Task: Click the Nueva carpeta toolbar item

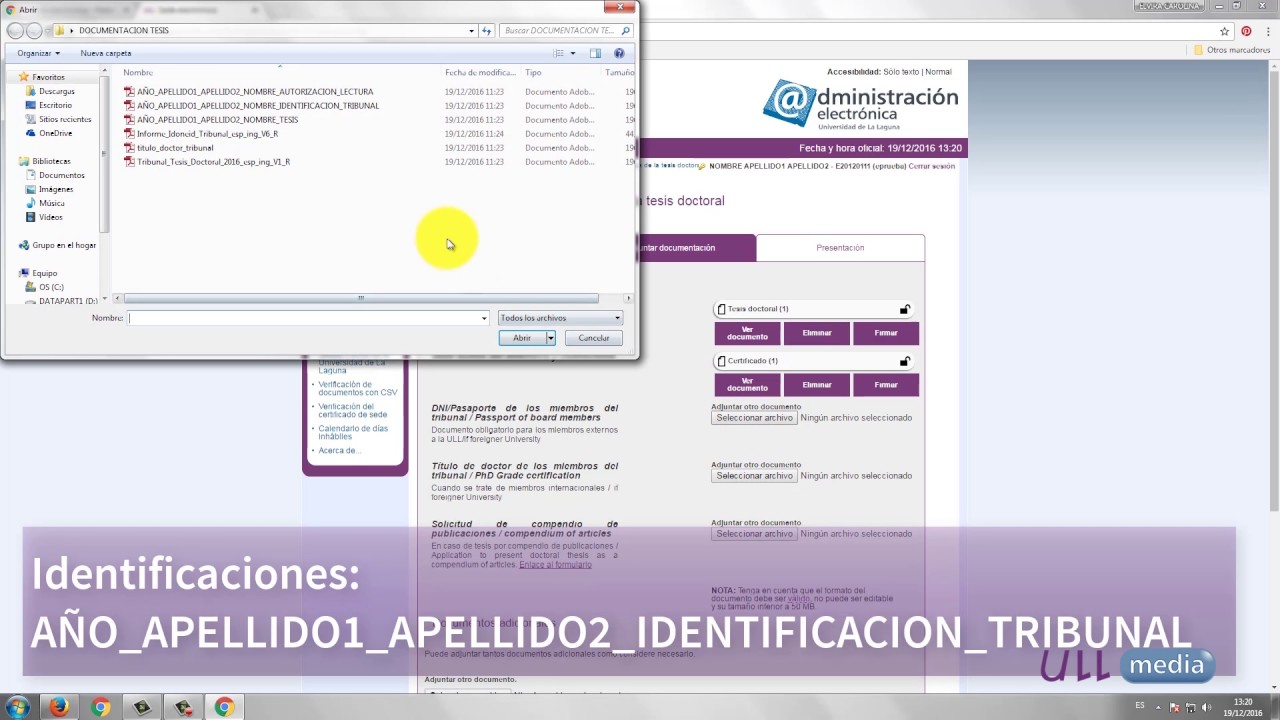Action: (106, 53)
